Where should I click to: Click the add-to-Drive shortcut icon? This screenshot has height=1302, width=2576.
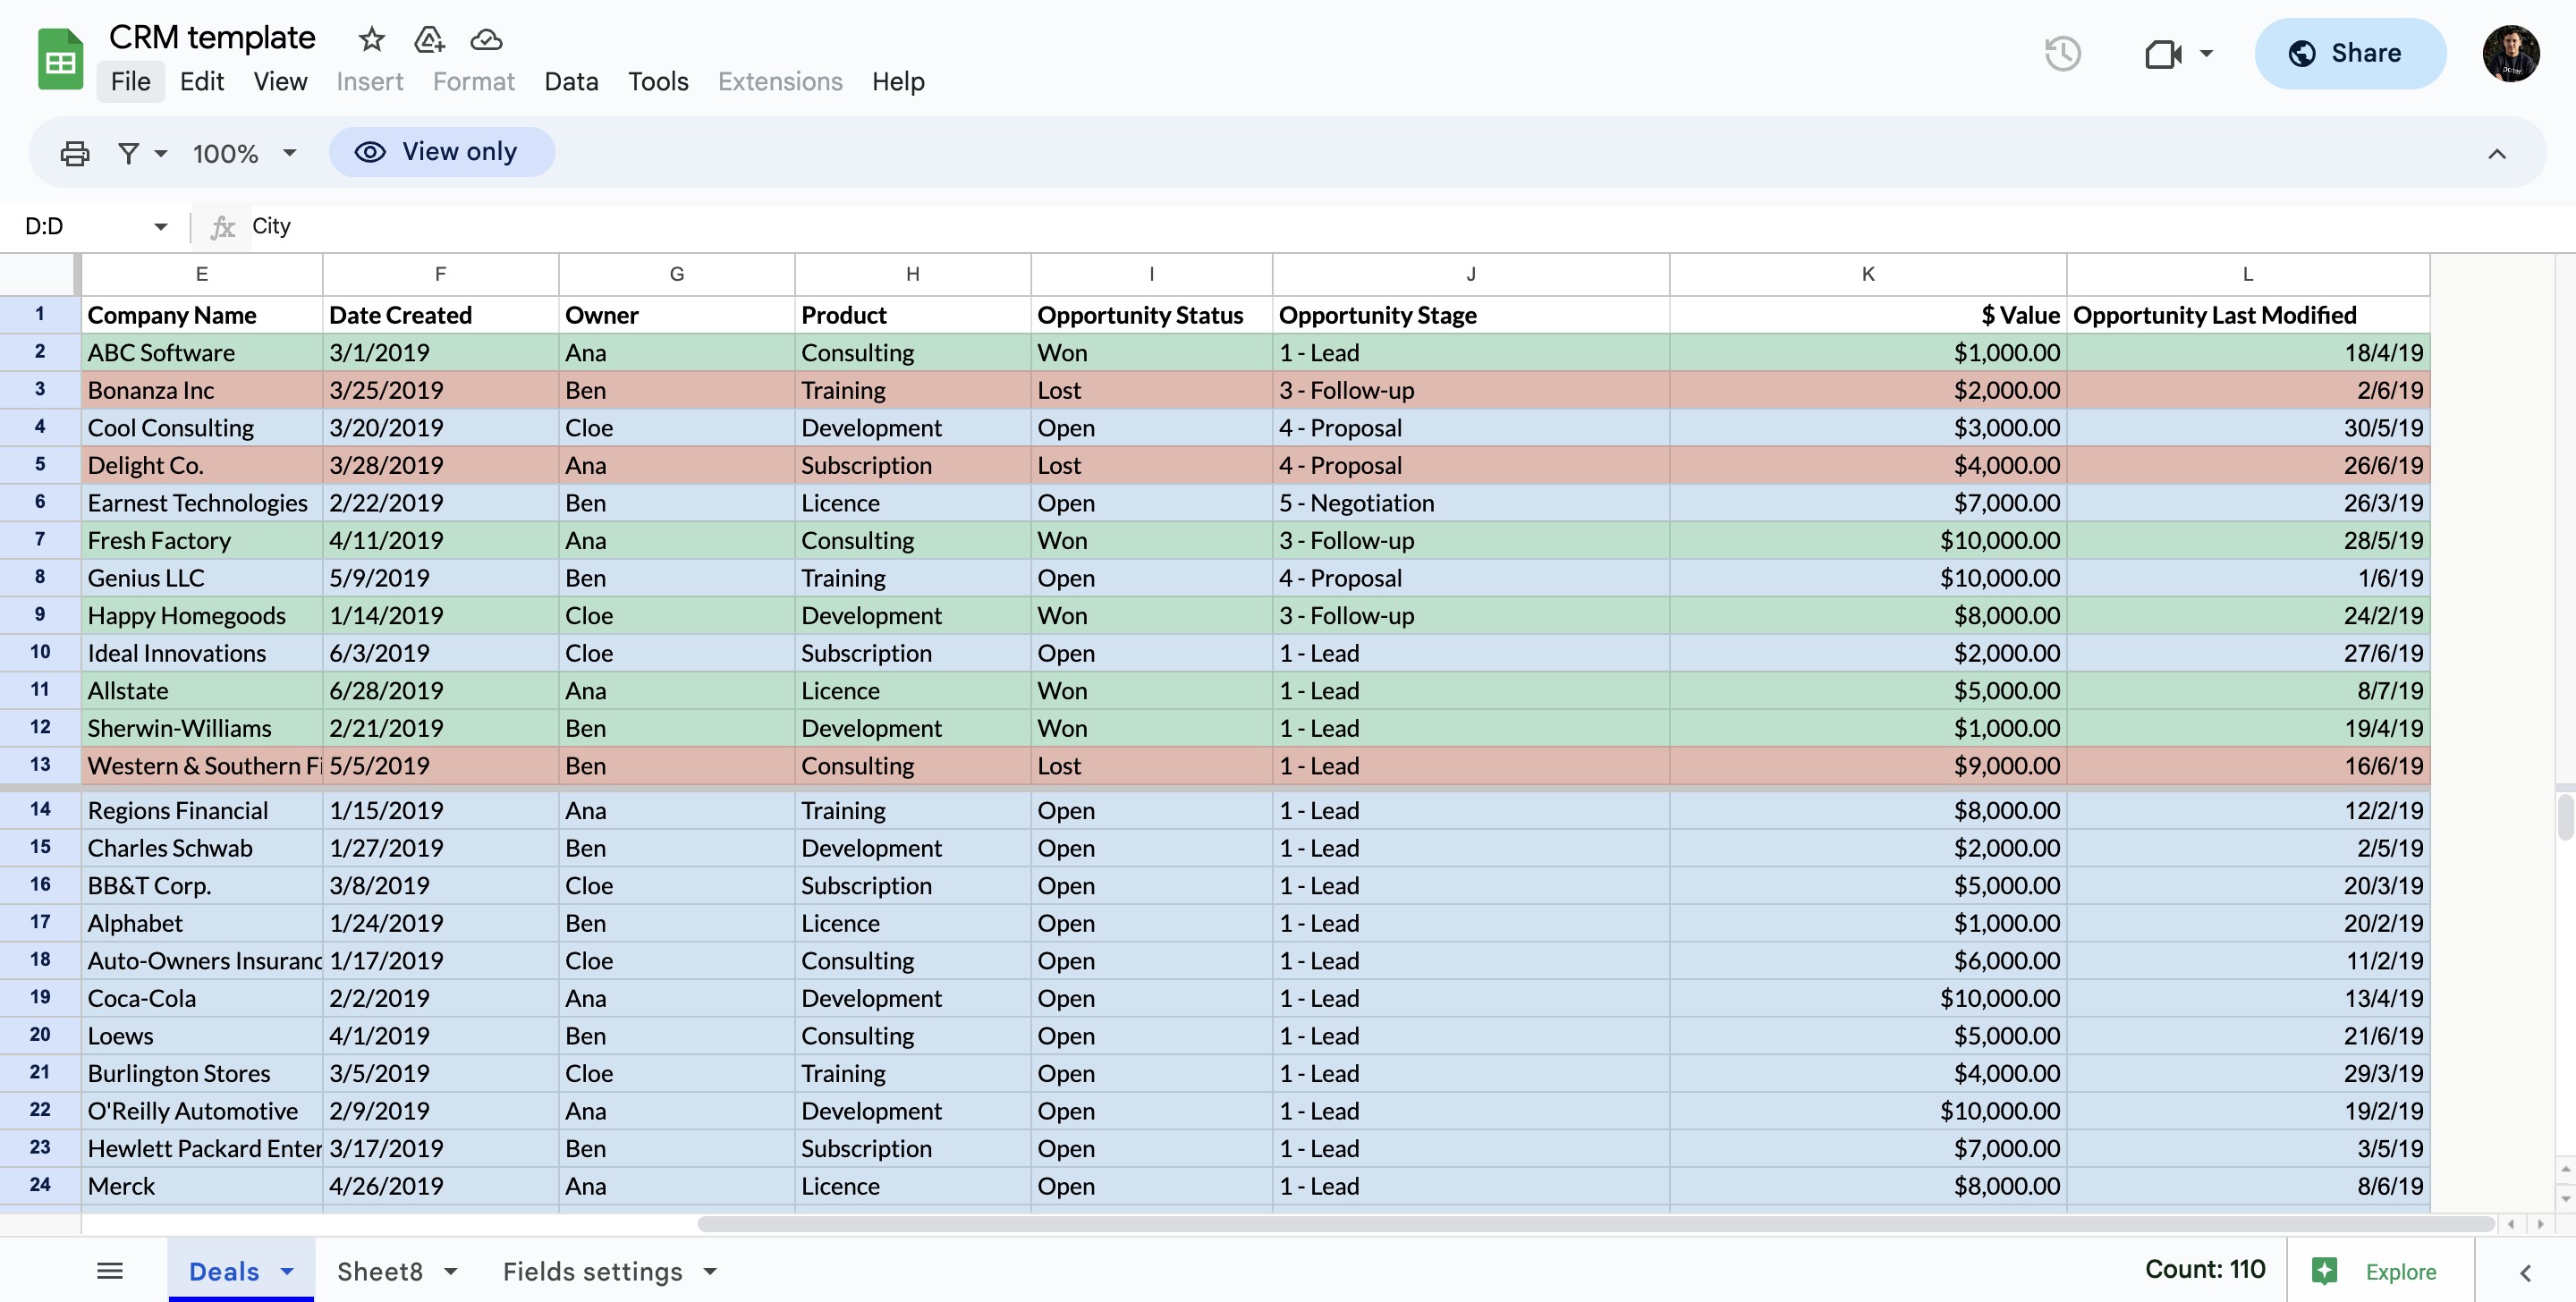pos(429,40)
